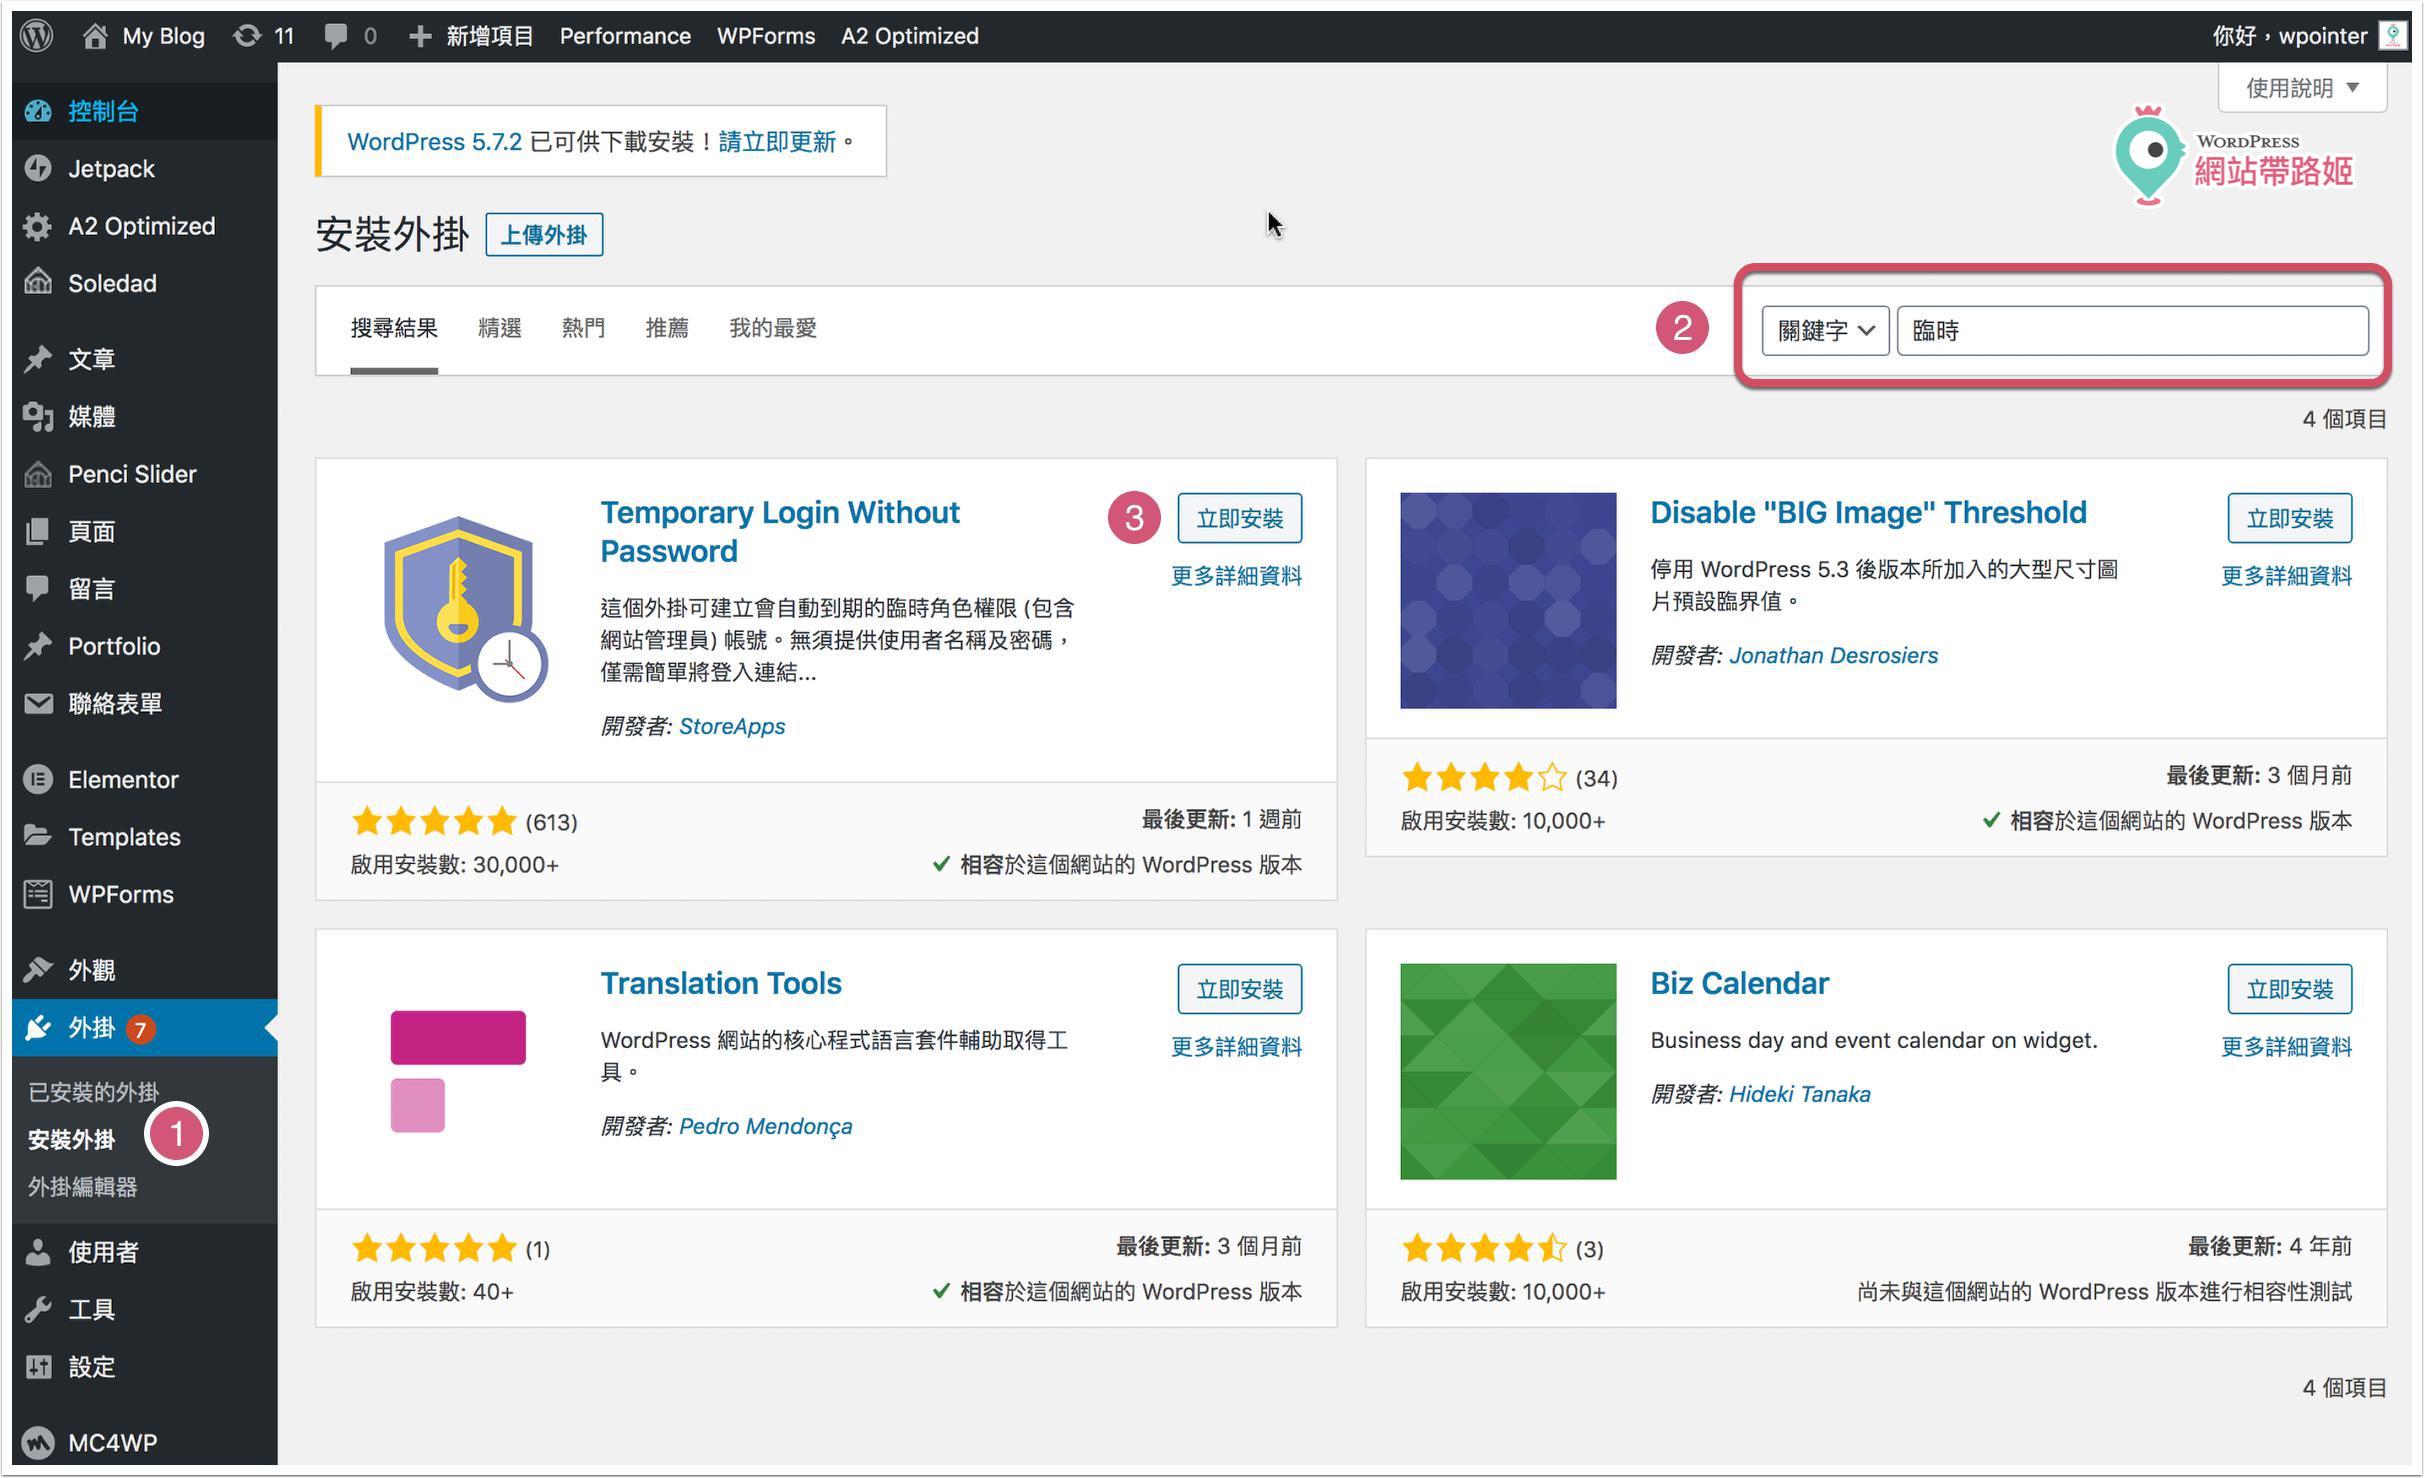Viewport: 2424px width, 1478px height.
Task: Click the A2 Optimized gear icon in sidebar
Action: [x=38, y=226]
